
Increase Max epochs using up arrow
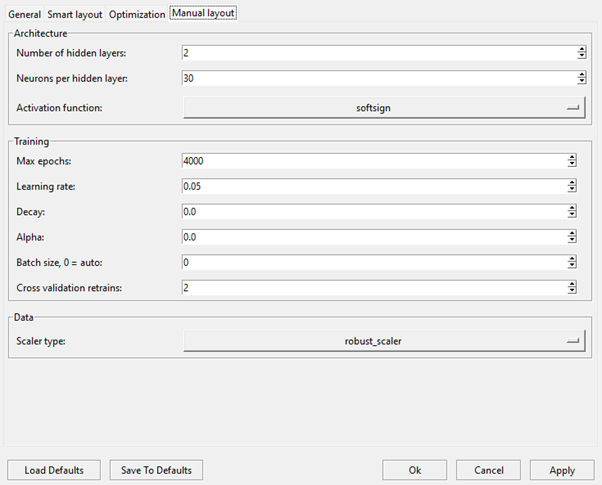[x=572, y=157]
